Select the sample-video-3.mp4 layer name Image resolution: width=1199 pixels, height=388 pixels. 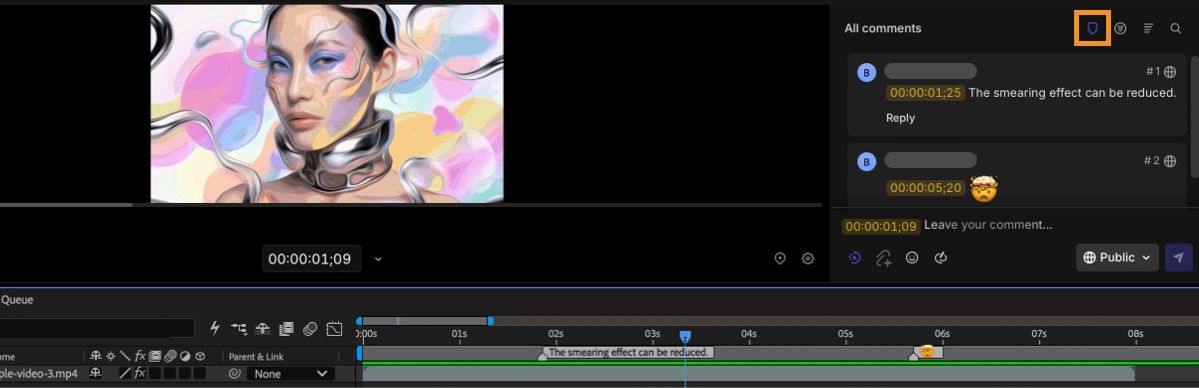39,373
